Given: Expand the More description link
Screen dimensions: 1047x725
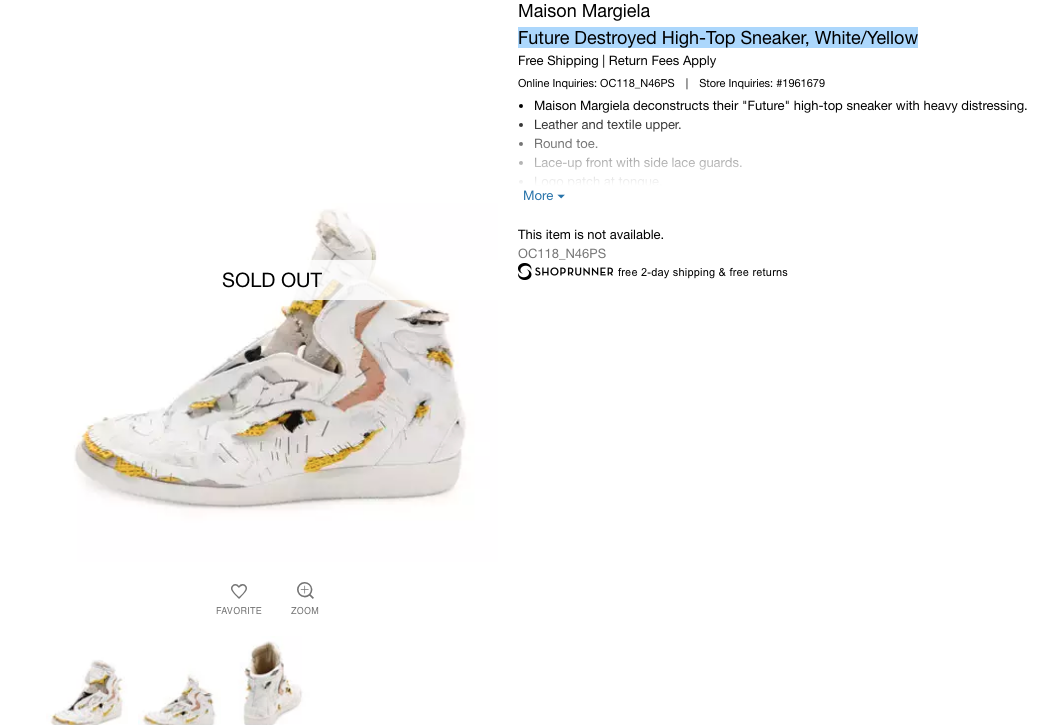Looking at the screenshot, I should pos(543,196).
